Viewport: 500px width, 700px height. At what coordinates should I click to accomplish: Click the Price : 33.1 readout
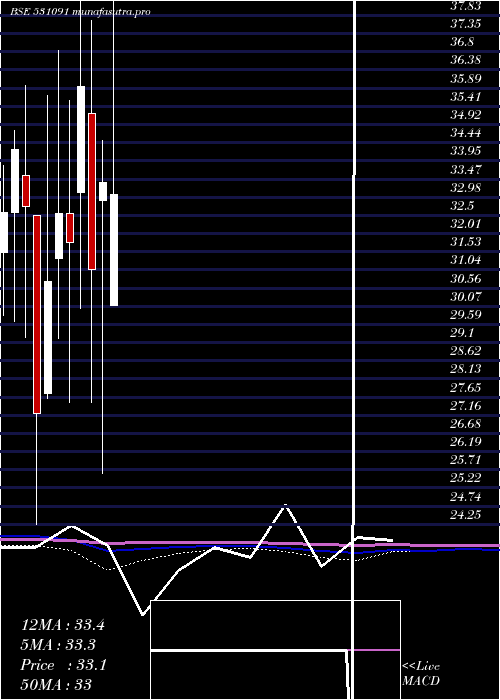[63, 665]
